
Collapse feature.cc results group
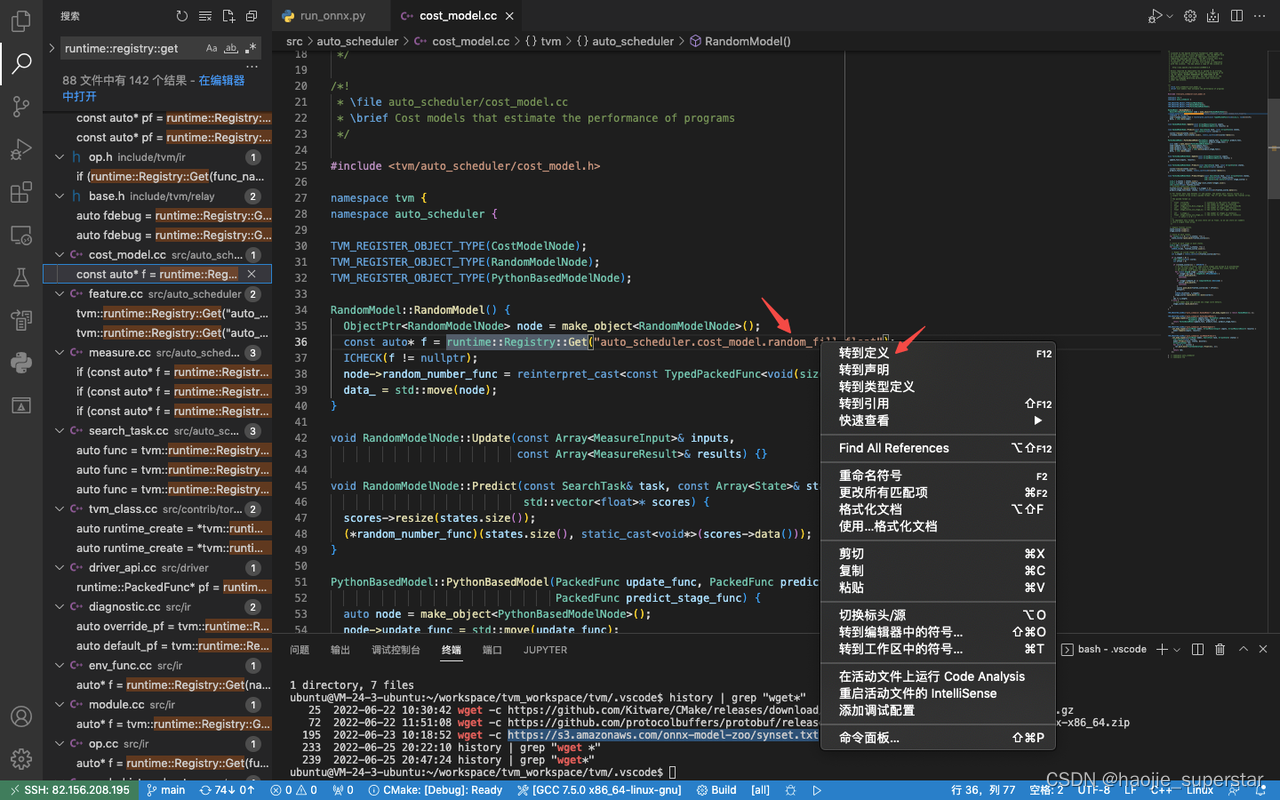[60, 294]
